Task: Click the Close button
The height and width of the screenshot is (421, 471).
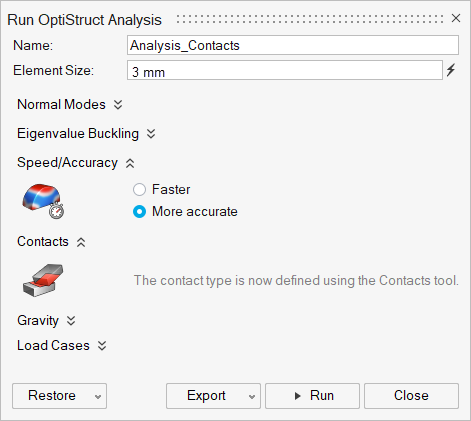Action: (411, 396)
